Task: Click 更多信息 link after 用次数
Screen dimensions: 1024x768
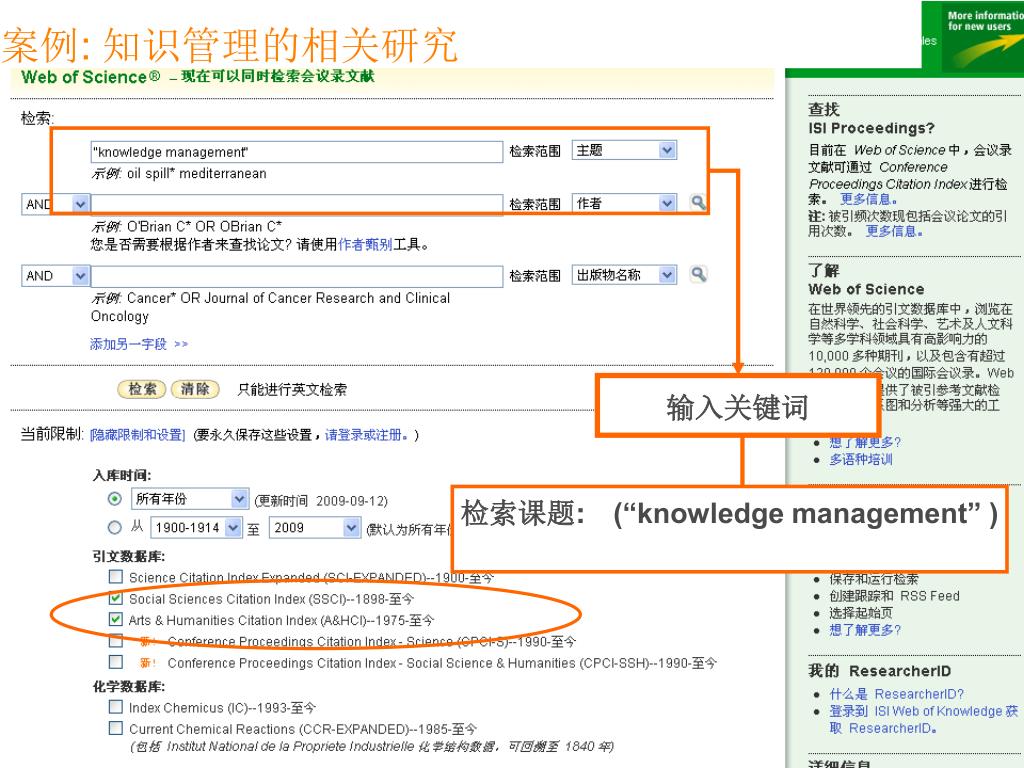Action: (893, 231)
